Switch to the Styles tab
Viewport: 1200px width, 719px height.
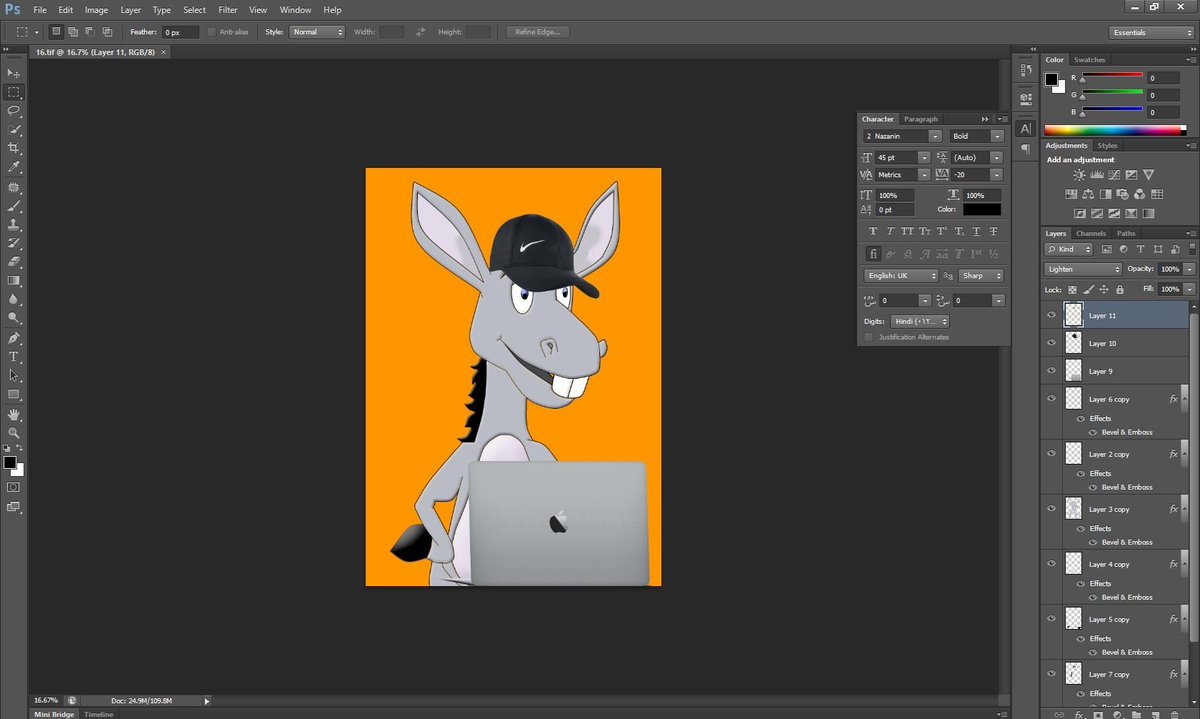point(1107,146)
